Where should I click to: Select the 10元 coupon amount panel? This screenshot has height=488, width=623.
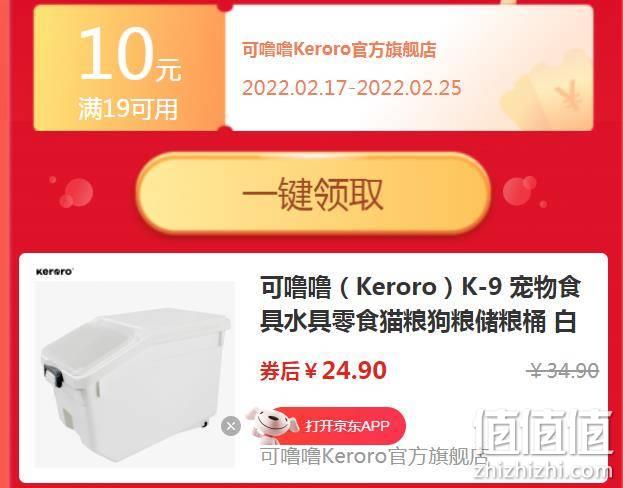point(130,68)
